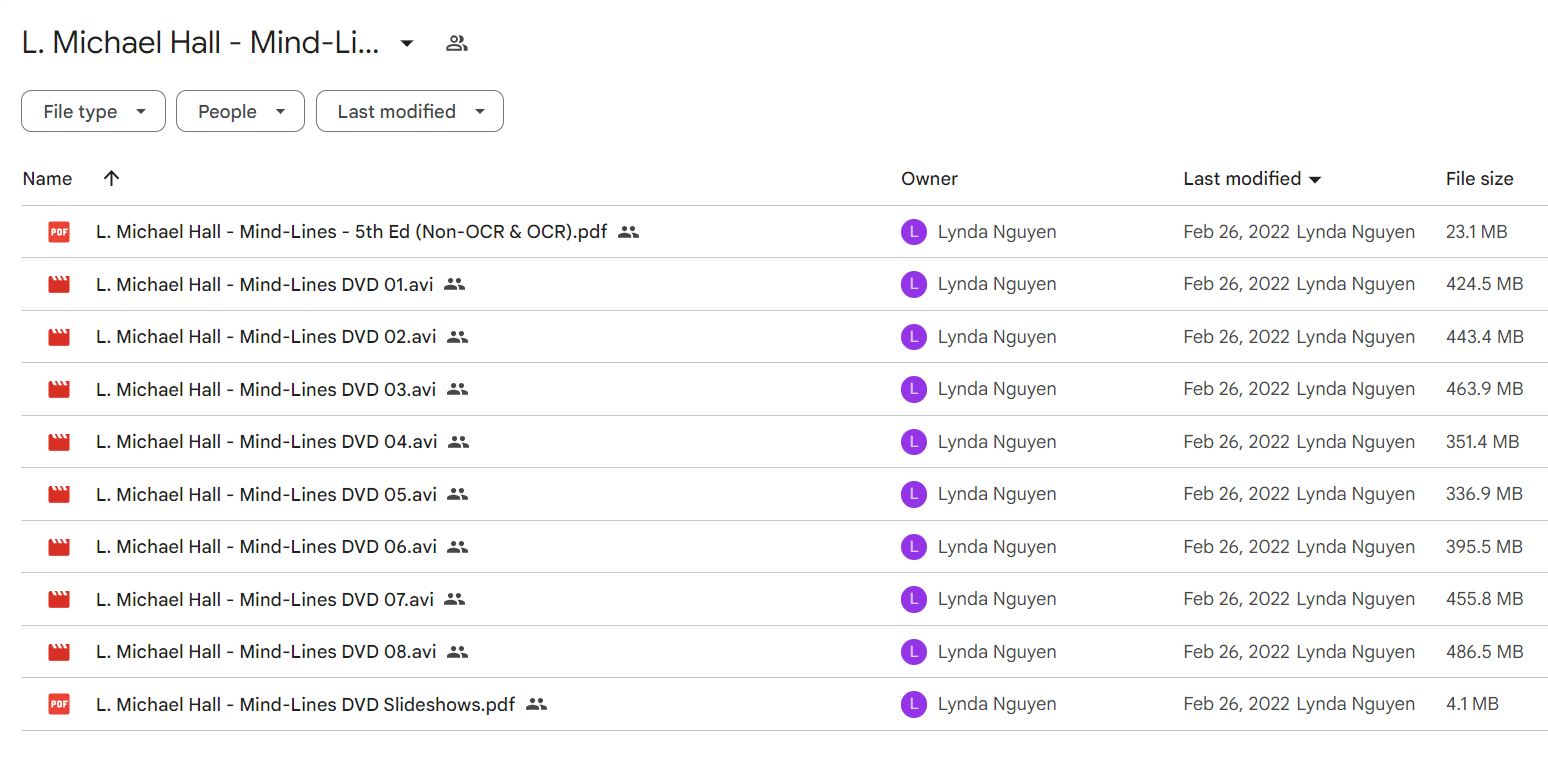The width and height of the screenshot is (1548, 776).
Task: Click the sort direction arrow beside Name
Action: (x=112, y=178)
